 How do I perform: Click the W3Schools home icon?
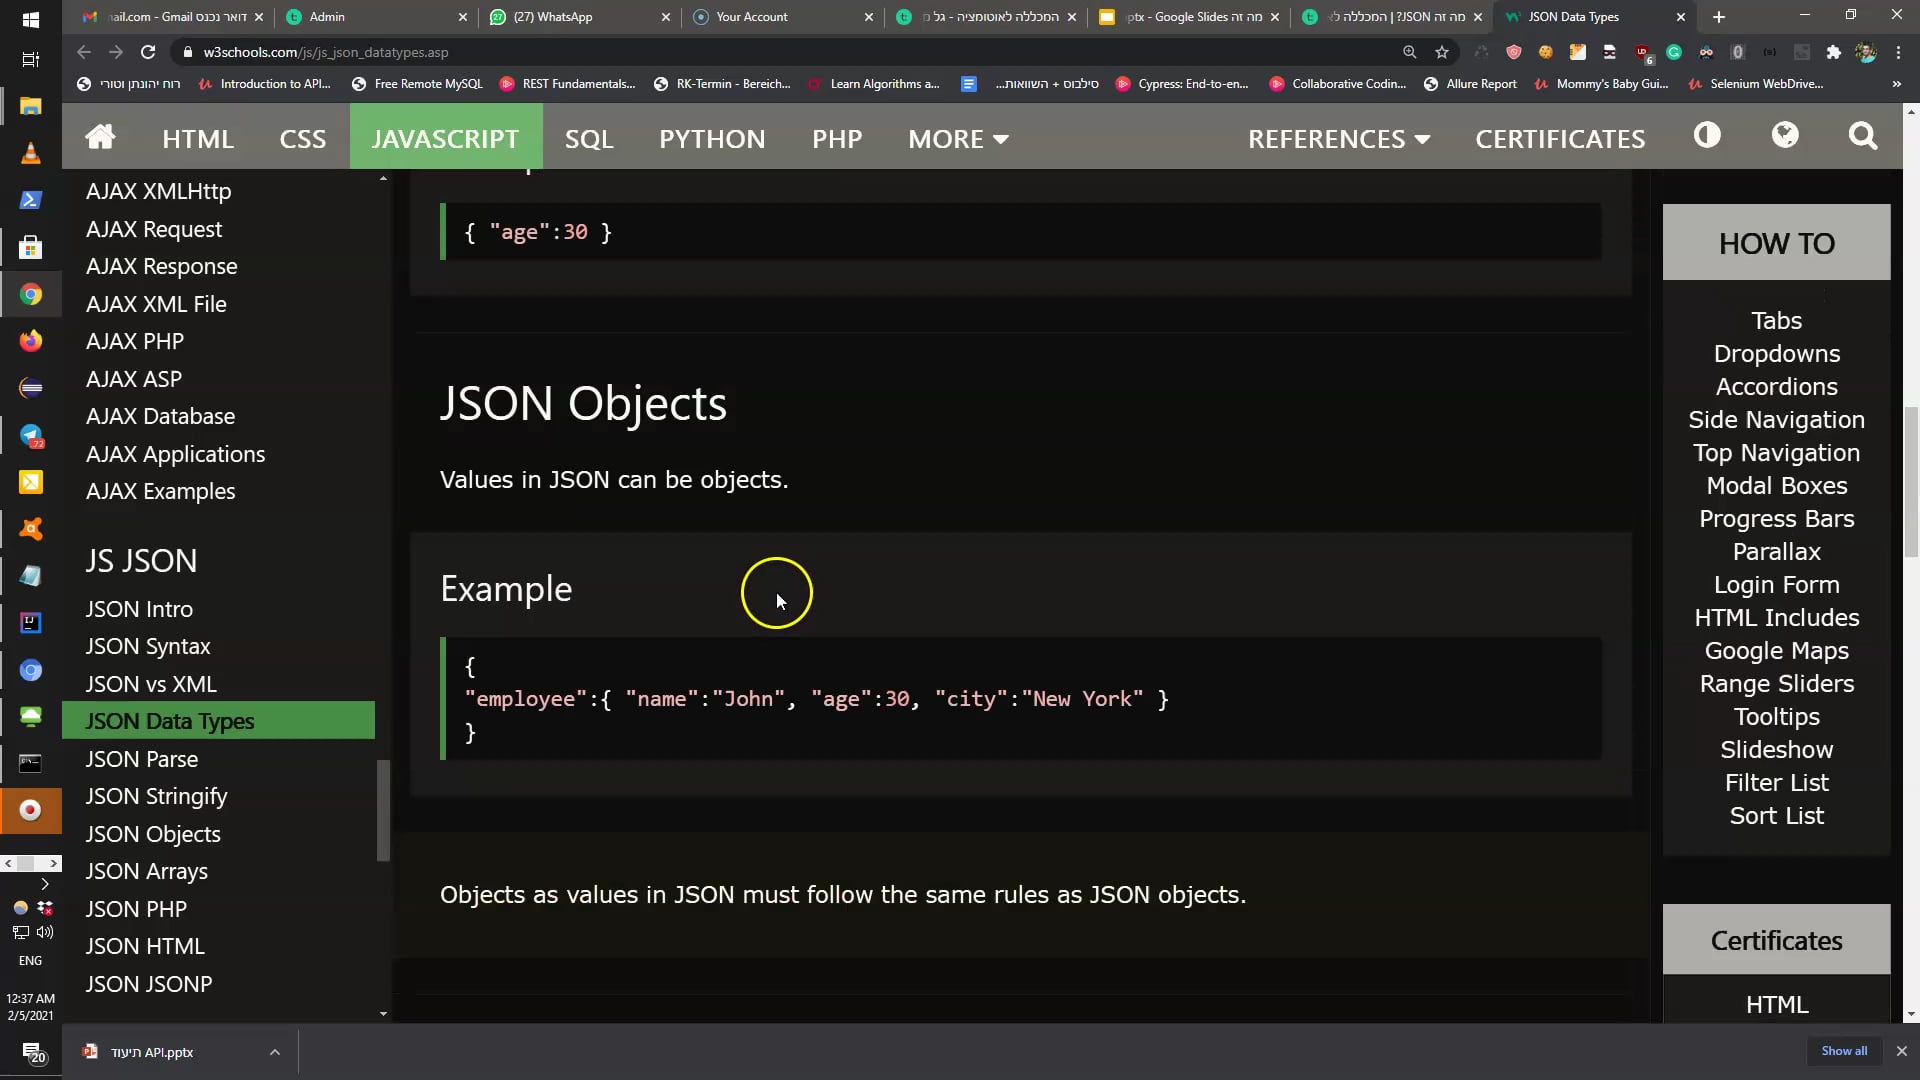[100, 137]
